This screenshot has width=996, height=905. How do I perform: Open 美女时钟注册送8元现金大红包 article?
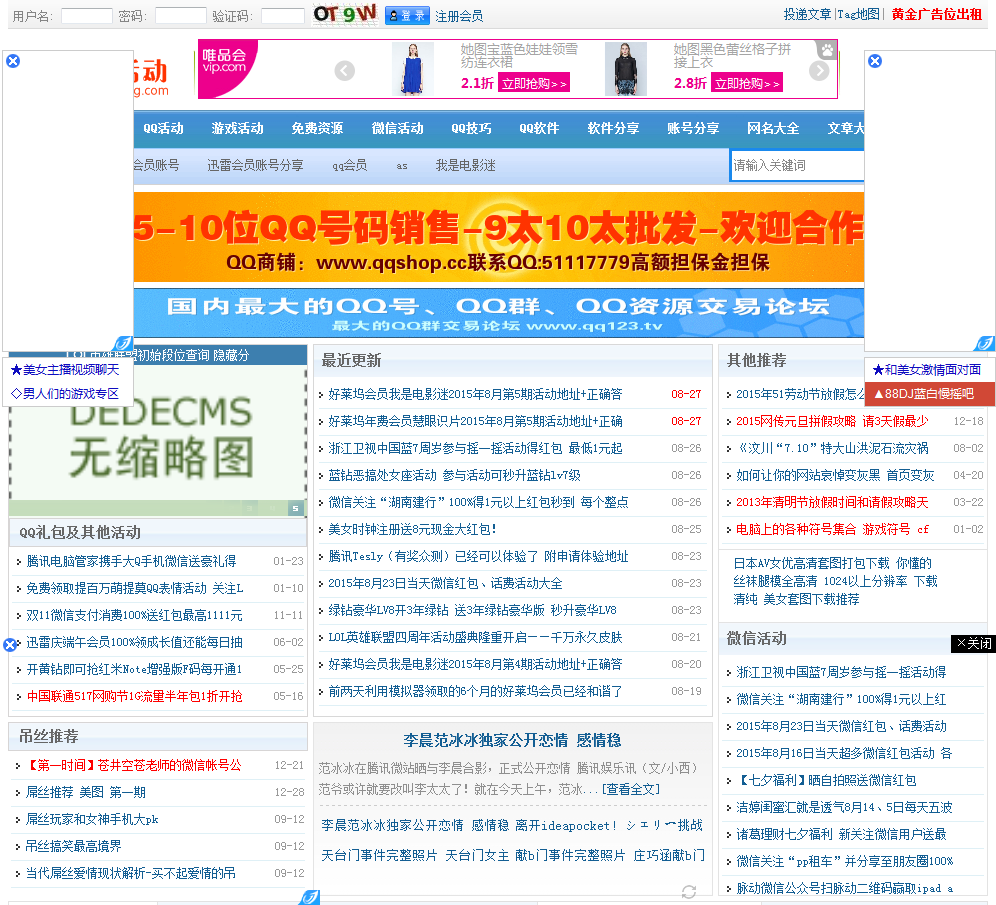coord(412,529)
